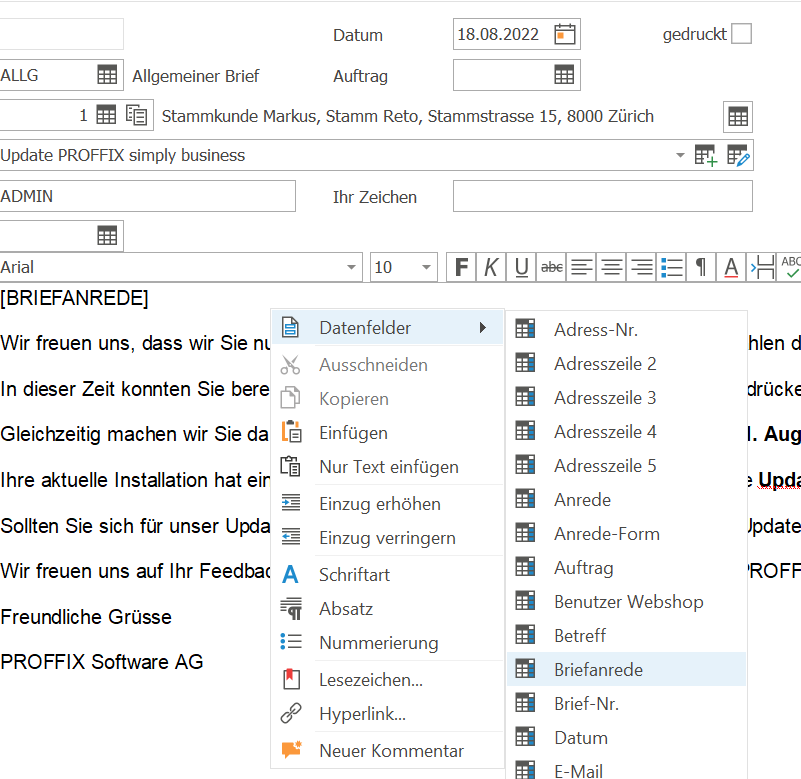Choose Kopieren from context menu
The image size is (801, 779).
pos(388,399)
